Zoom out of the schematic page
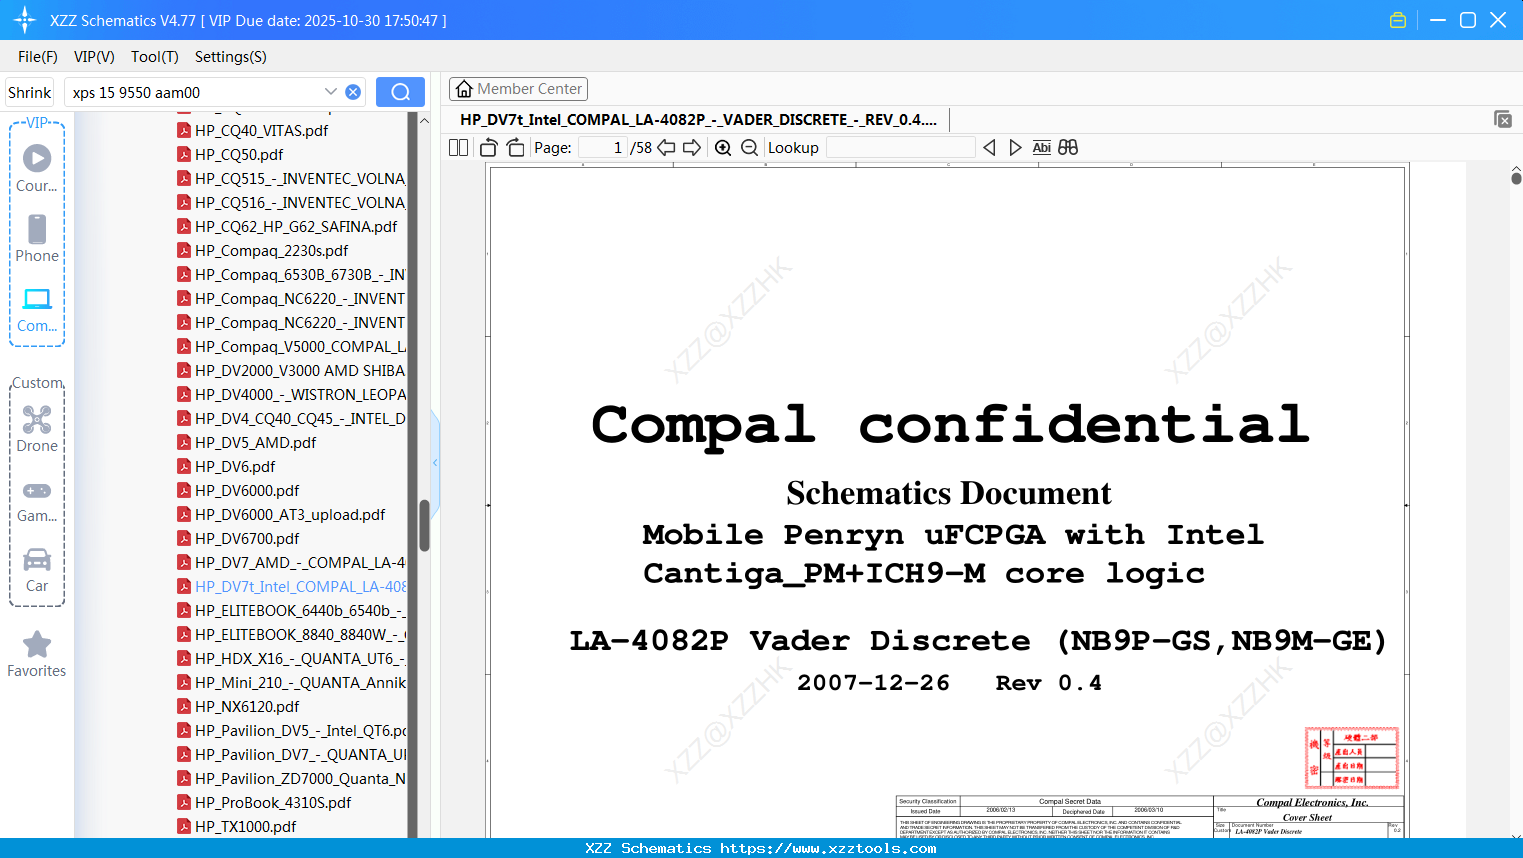Screen dimensions: 1523x858 (749, 148)
